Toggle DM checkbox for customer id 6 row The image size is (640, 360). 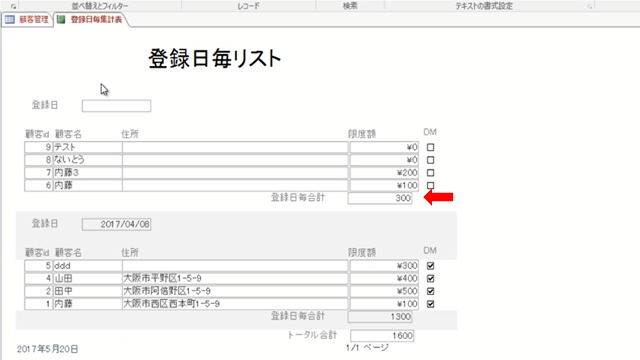pyautogui.click(x=430, y=185)
